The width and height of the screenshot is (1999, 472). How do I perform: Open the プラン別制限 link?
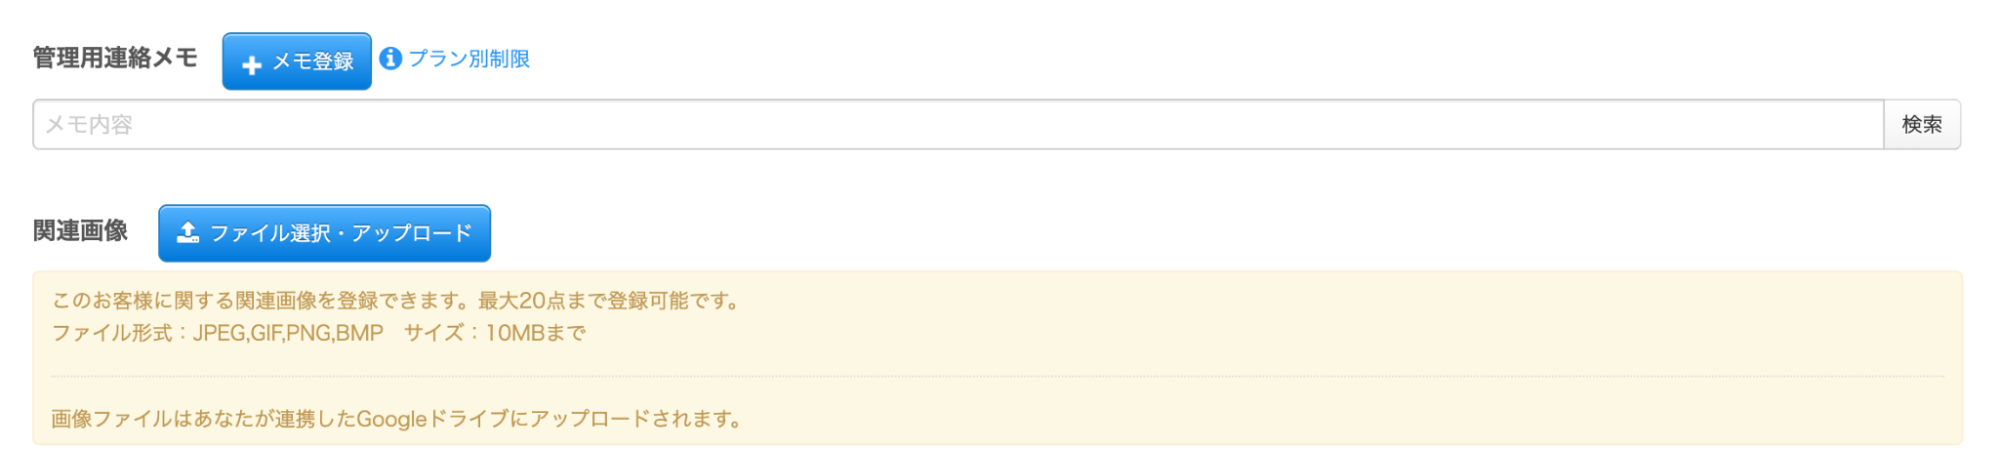click(469, 59)
